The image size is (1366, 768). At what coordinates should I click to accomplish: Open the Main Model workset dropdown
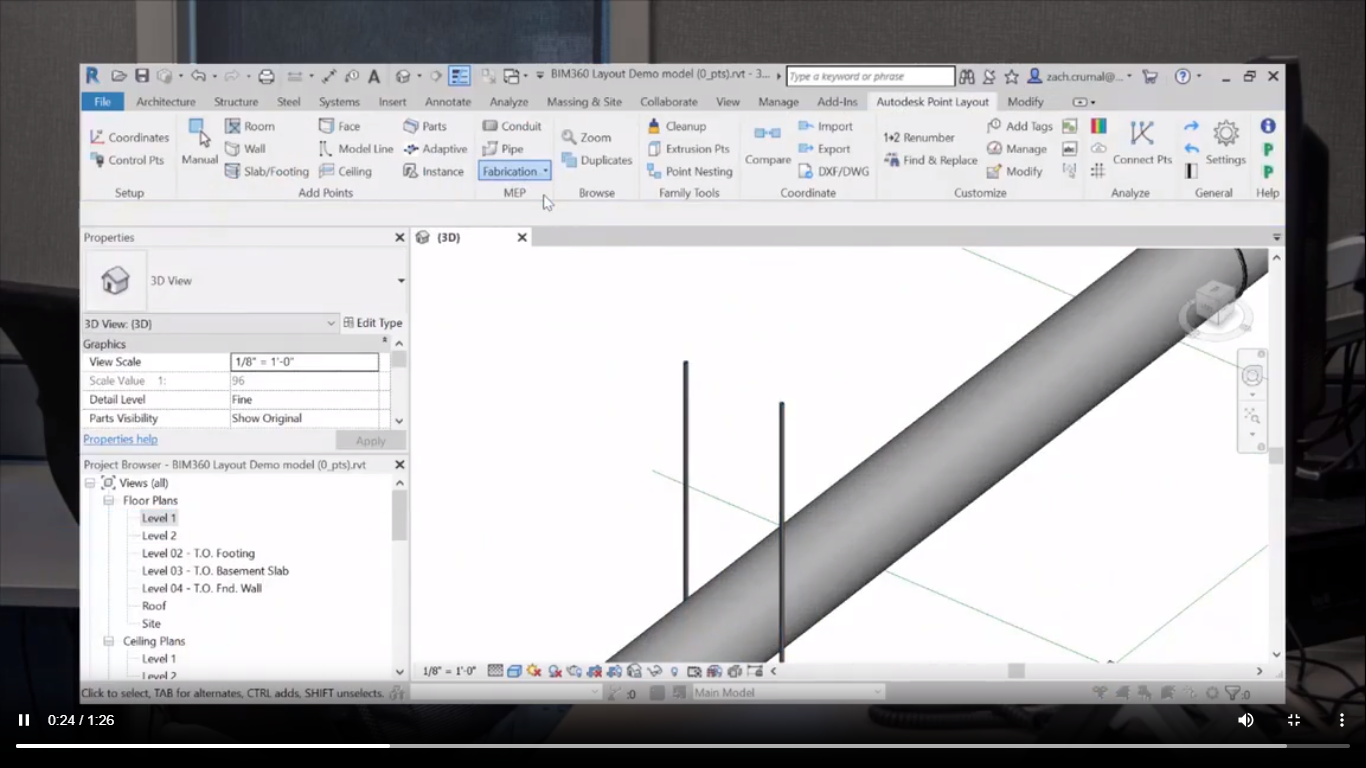click(789, 692)
